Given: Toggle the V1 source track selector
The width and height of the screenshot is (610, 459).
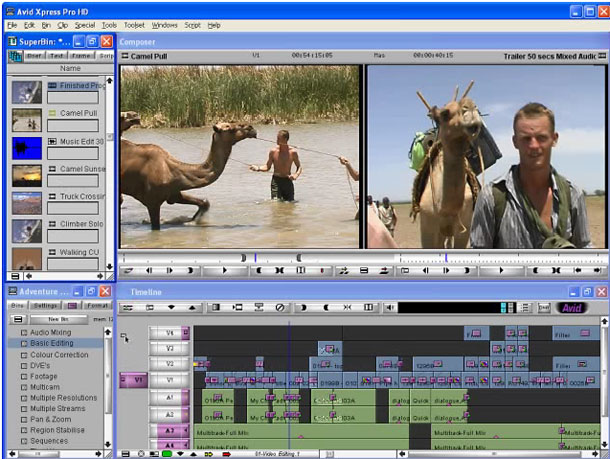Looking at the screenshot, I should point(133,380).
